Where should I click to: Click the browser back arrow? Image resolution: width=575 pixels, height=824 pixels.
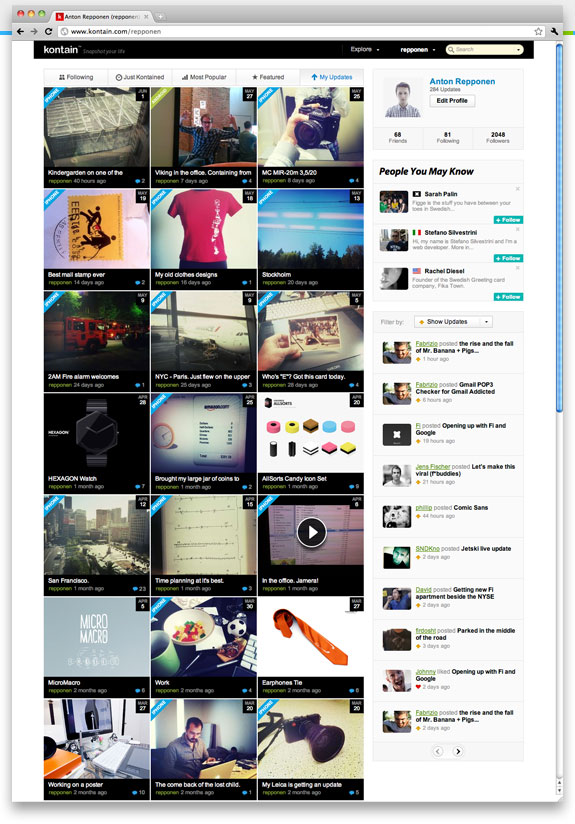click(x=20, y=32)
